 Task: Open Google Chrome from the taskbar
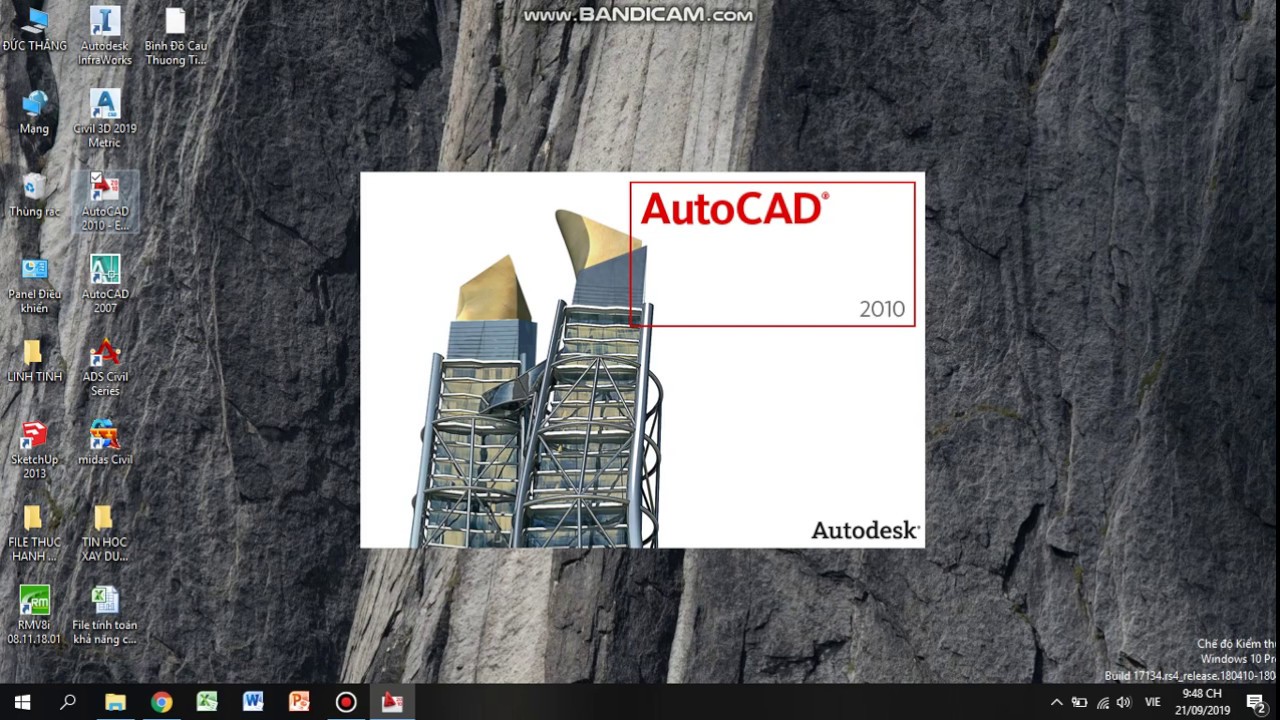click(x=161, y=702)
